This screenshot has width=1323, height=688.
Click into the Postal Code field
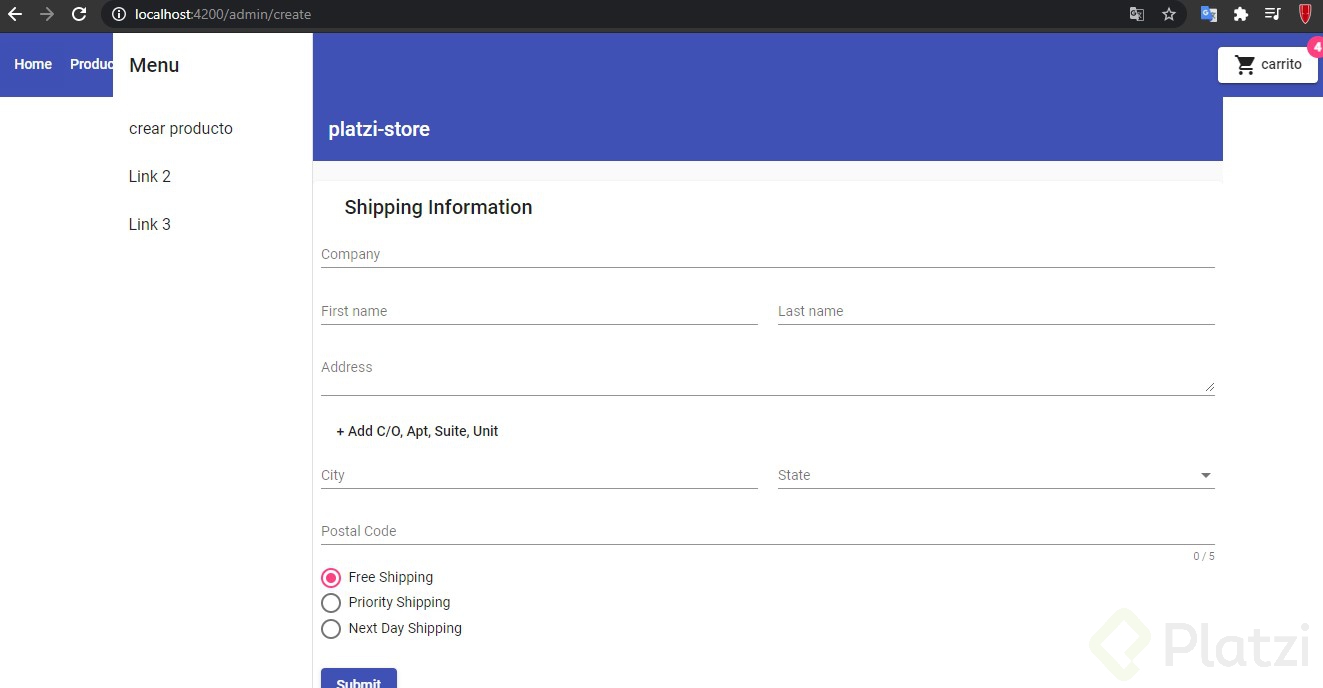[x=768, y=531]
